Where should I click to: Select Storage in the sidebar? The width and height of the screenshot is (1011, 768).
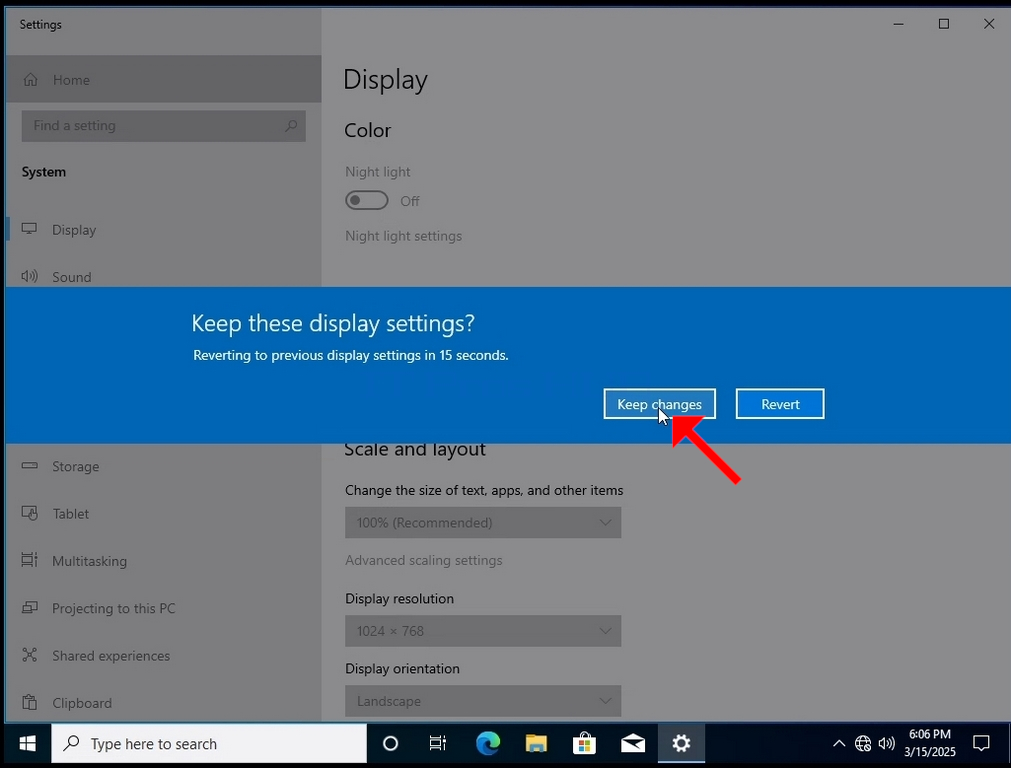tap(163, 466)
